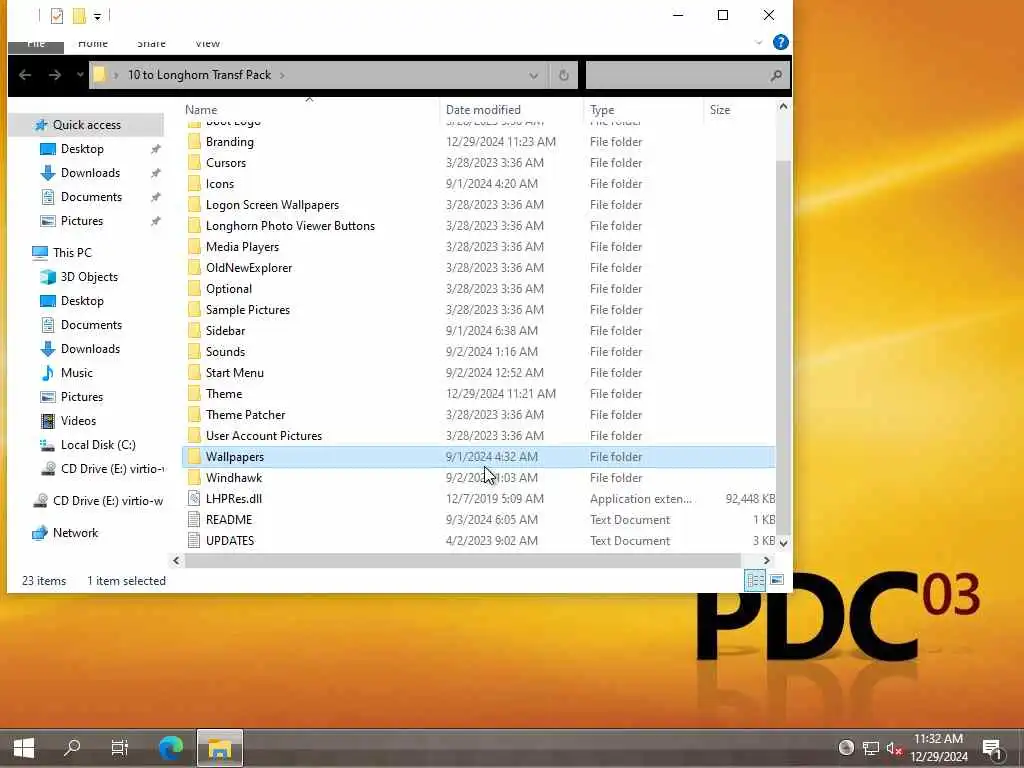Click the vertical scrollbar up arrow
Screen dimensions: 1024x768
pos(783,107)
